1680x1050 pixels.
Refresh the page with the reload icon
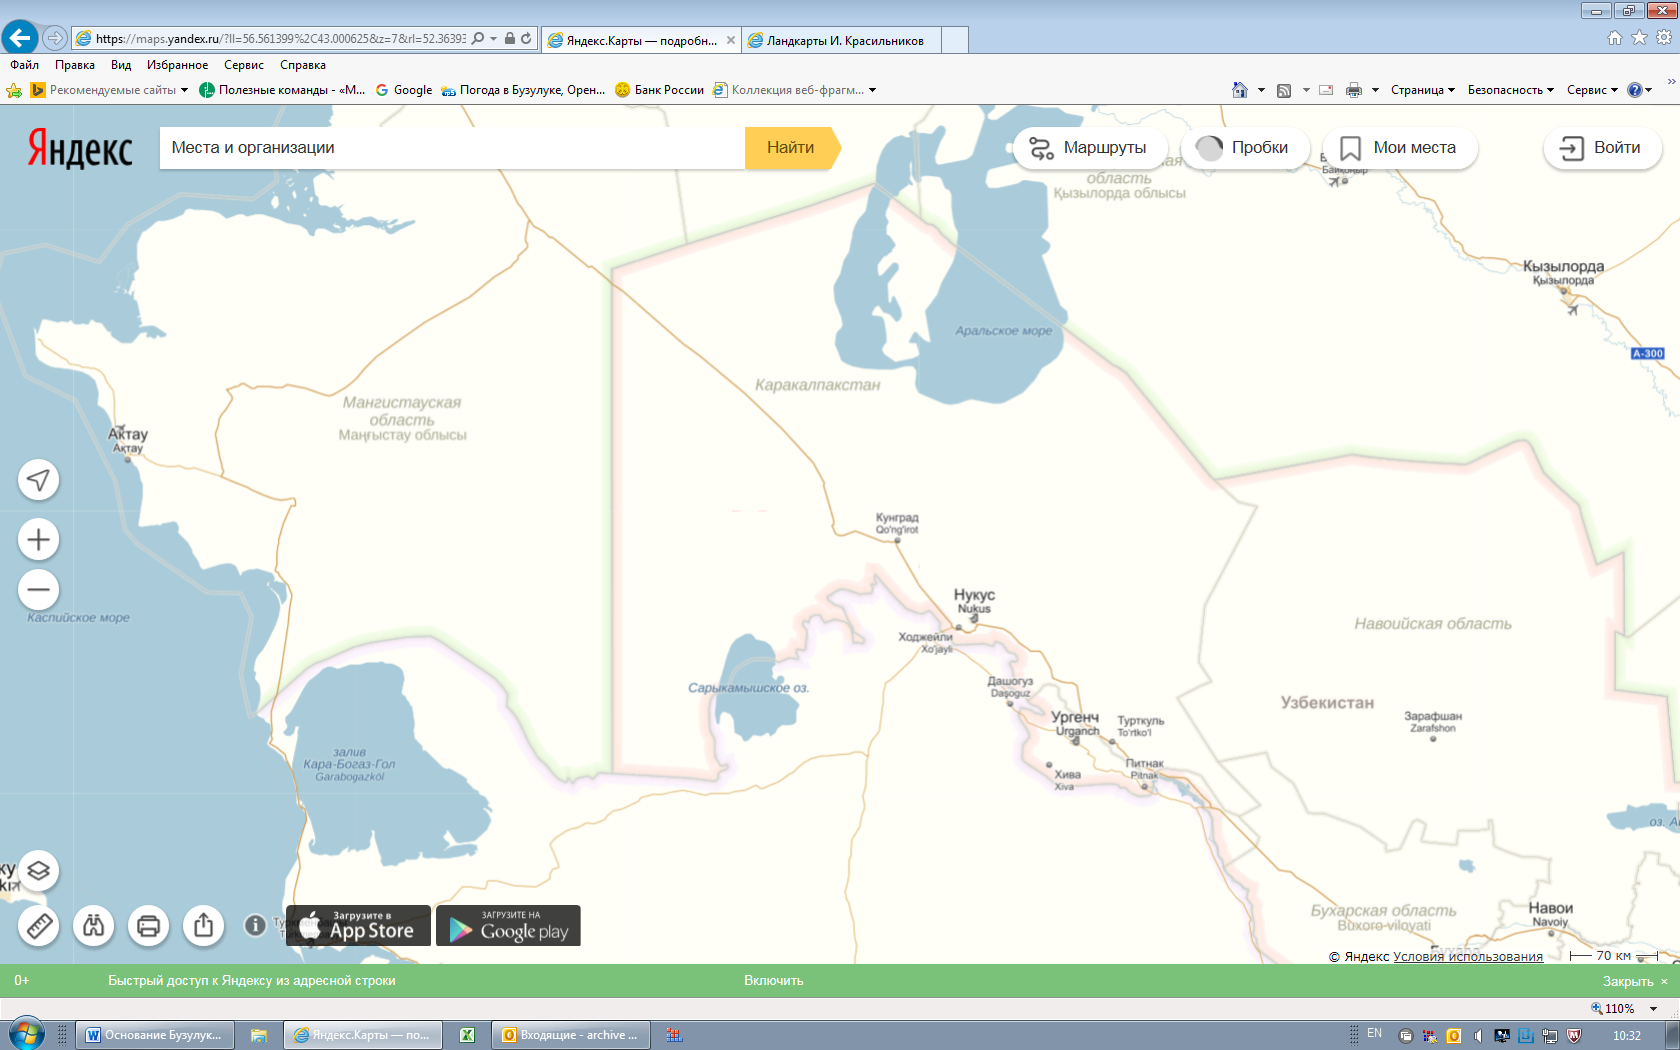tap(526, 38)
